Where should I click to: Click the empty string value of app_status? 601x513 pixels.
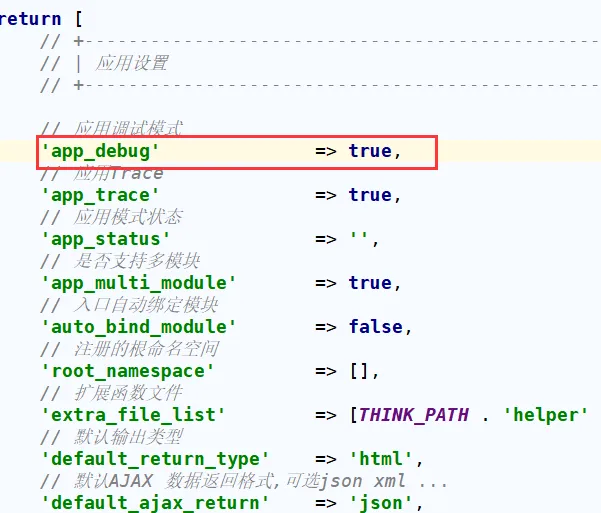[359, 239]
